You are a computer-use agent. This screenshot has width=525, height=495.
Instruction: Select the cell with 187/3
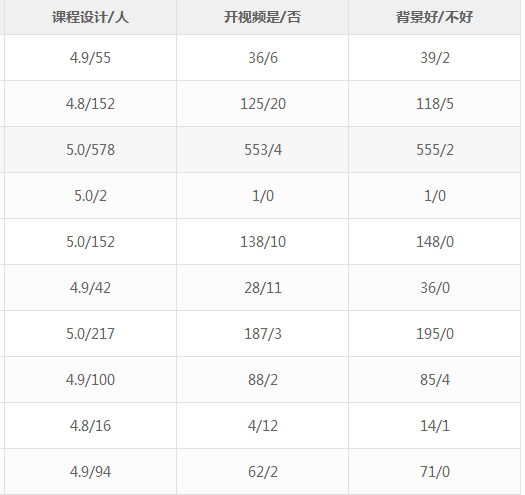click(x=262, y=334)
